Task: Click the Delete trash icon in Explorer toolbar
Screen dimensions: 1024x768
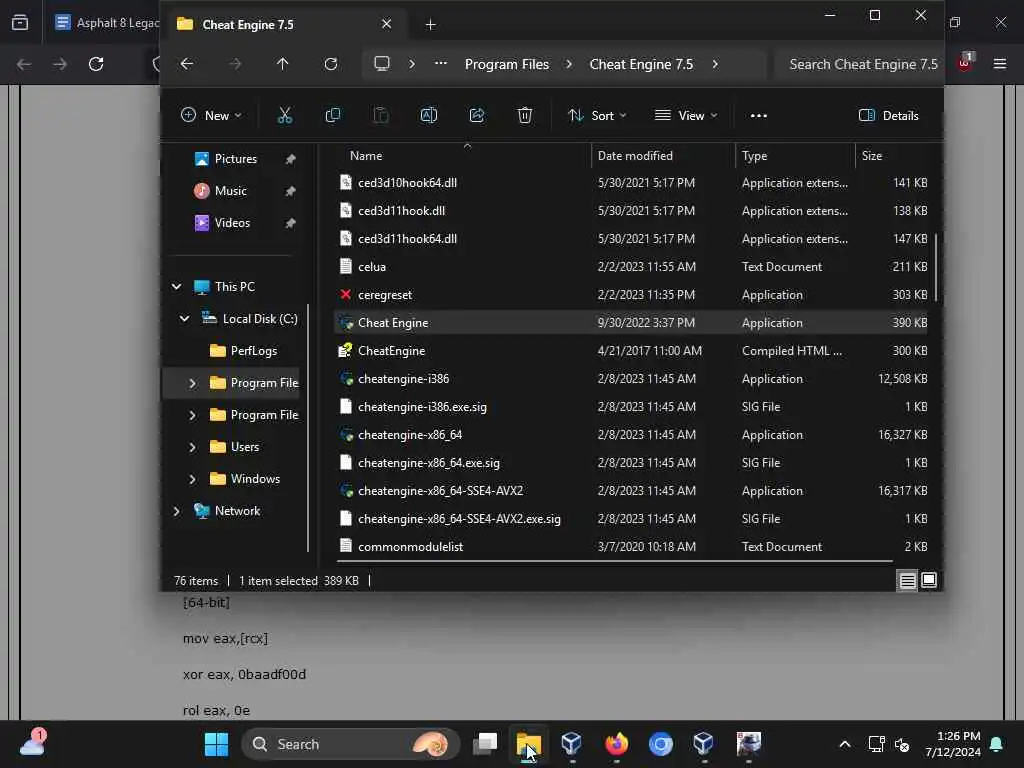Action: coord(524,116)
